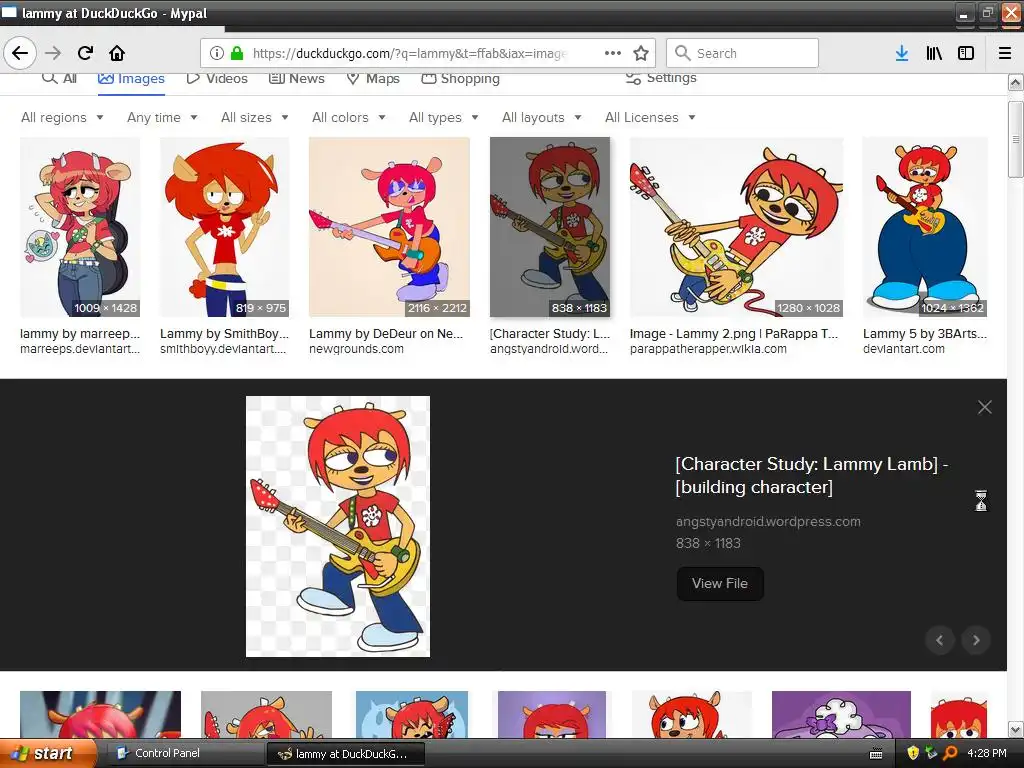1024x768 pixels.
Task: Expand the All layouts filter
Action: pyautogui.click(x=541, y=118)
